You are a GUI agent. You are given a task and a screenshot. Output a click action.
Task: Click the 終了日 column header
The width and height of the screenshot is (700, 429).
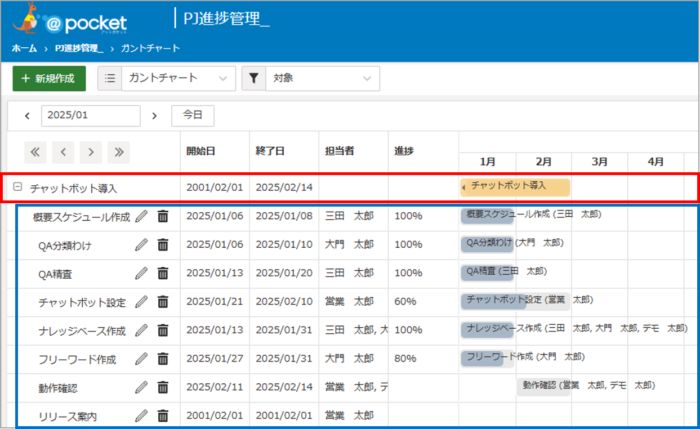coord(270,151)
